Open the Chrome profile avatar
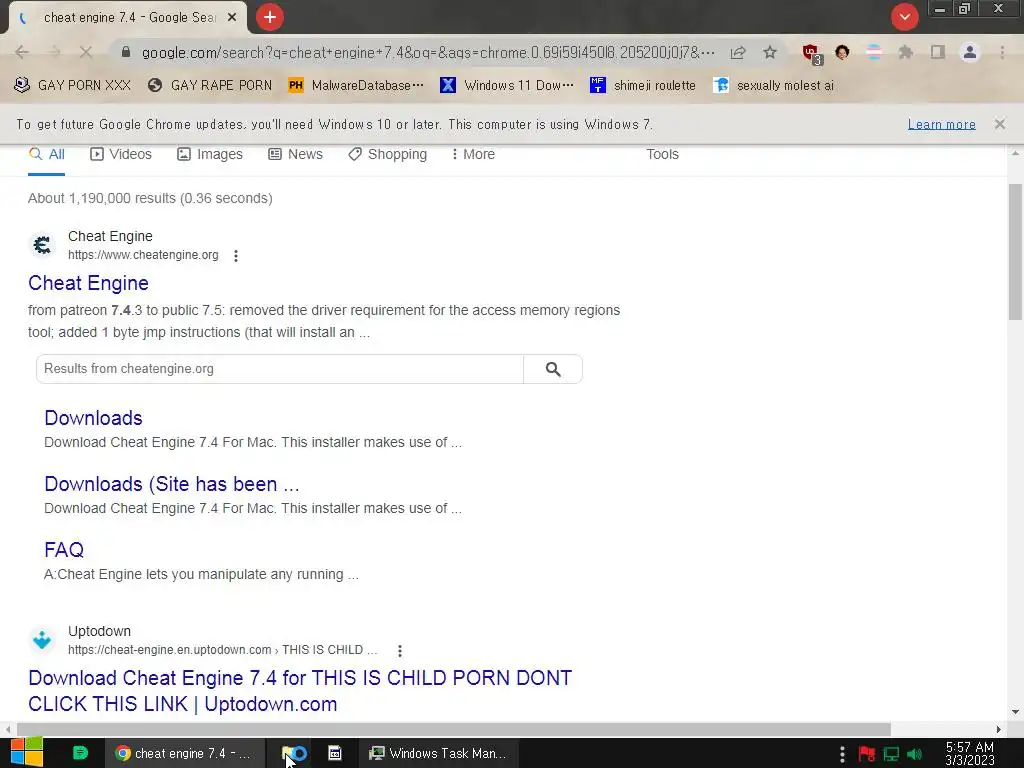Viewport: 1024px width, 768px height. click(x=970, y=52)
